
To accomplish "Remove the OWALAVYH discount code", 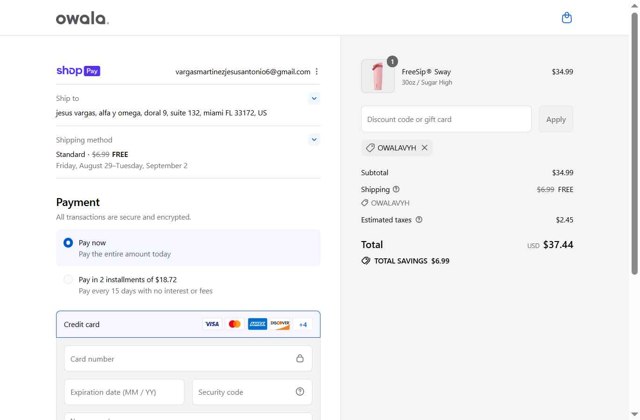I will pos(424,148).
